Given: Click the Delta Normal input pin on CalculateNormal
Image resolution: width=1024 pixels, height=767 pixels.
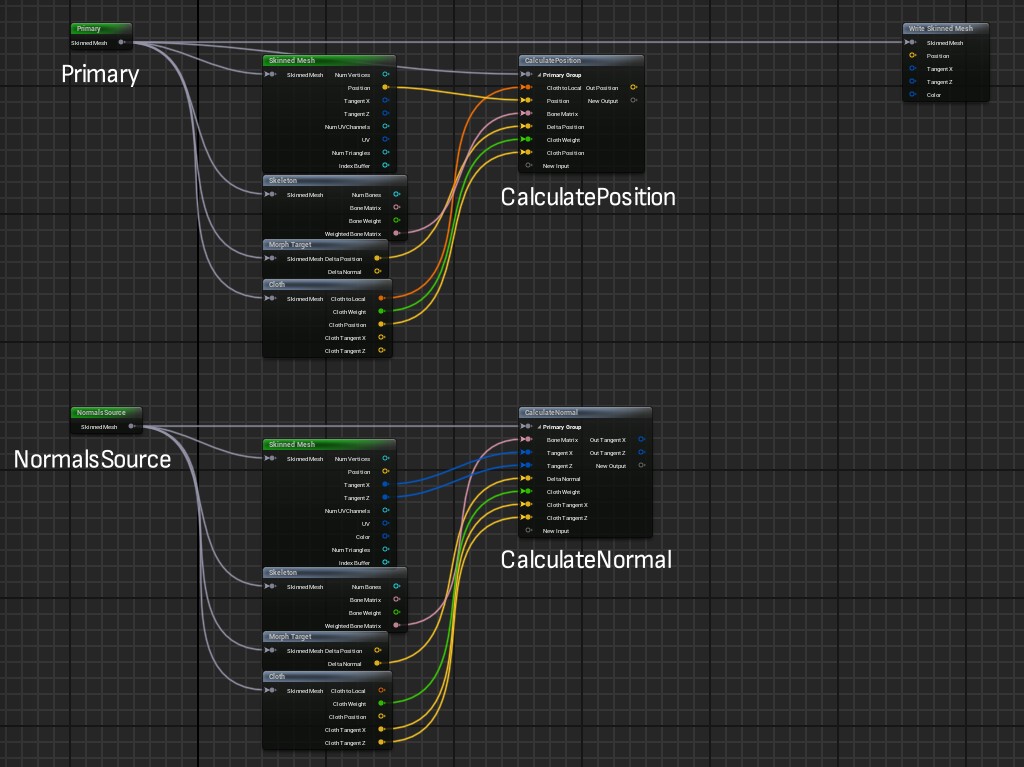Looking at the screenshot, I should pos(526,479).
